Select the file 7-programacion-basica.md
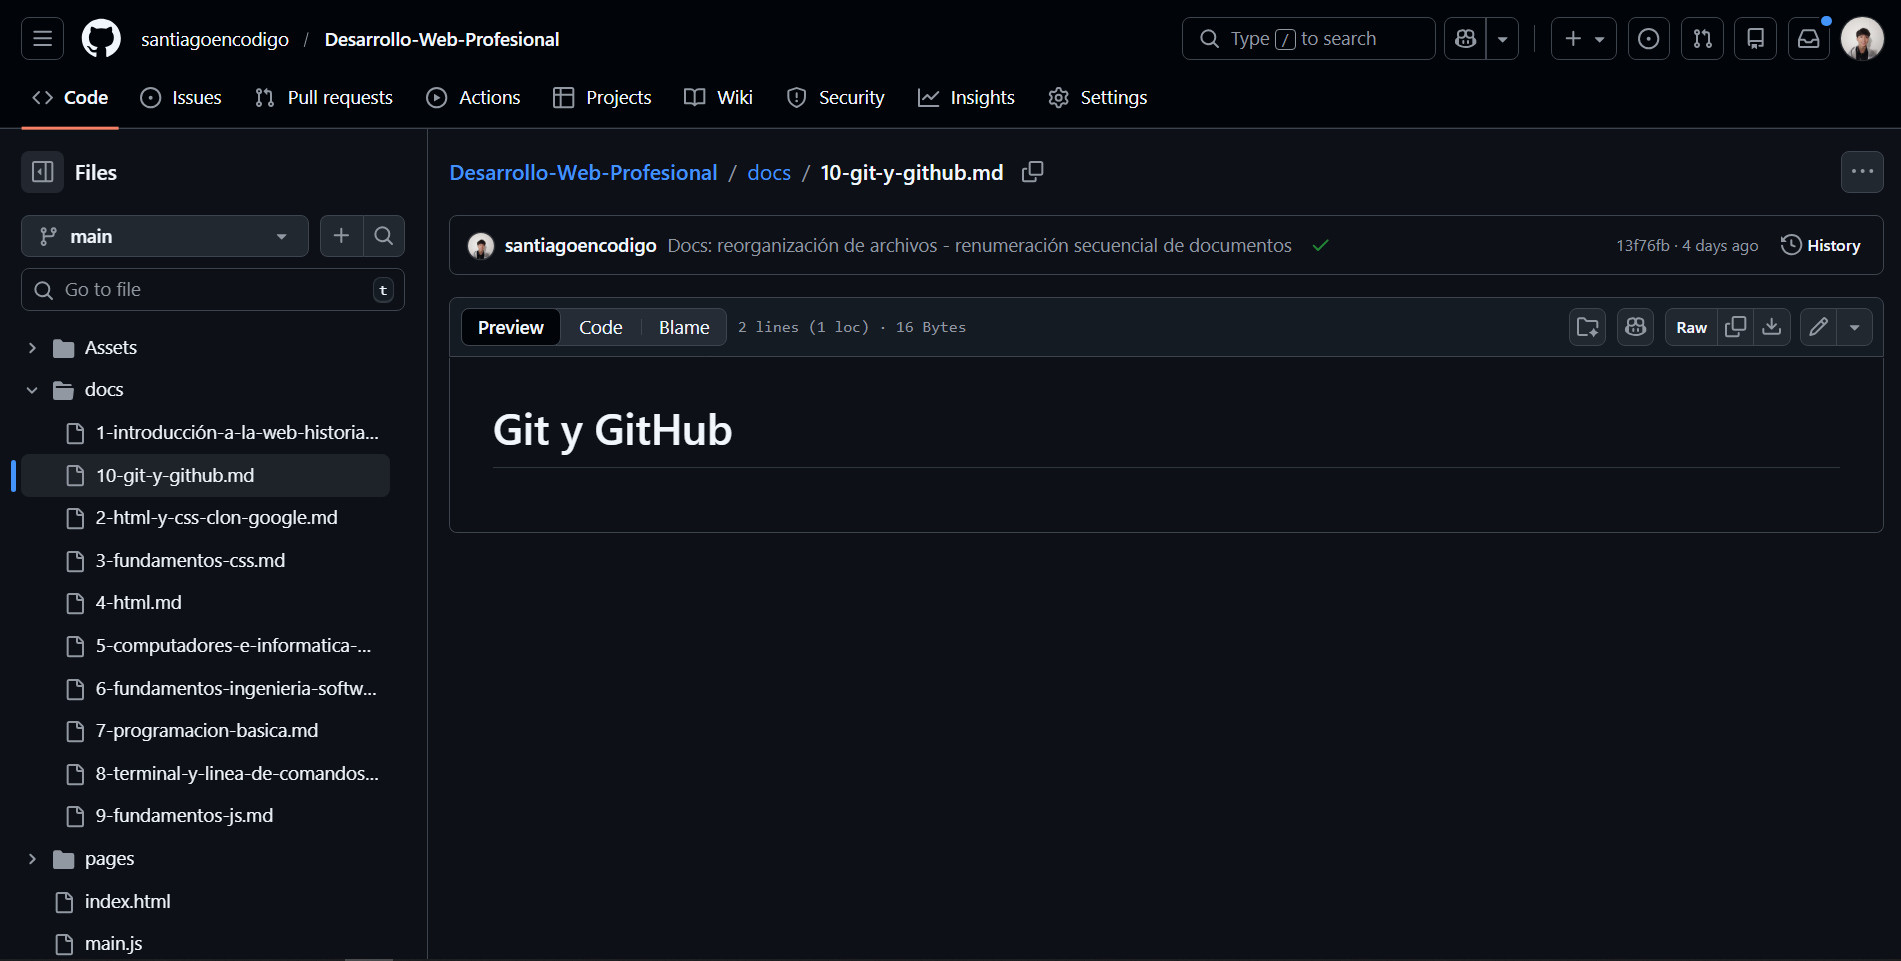Viewport: 1901px width, 961px height. [206, 730]
